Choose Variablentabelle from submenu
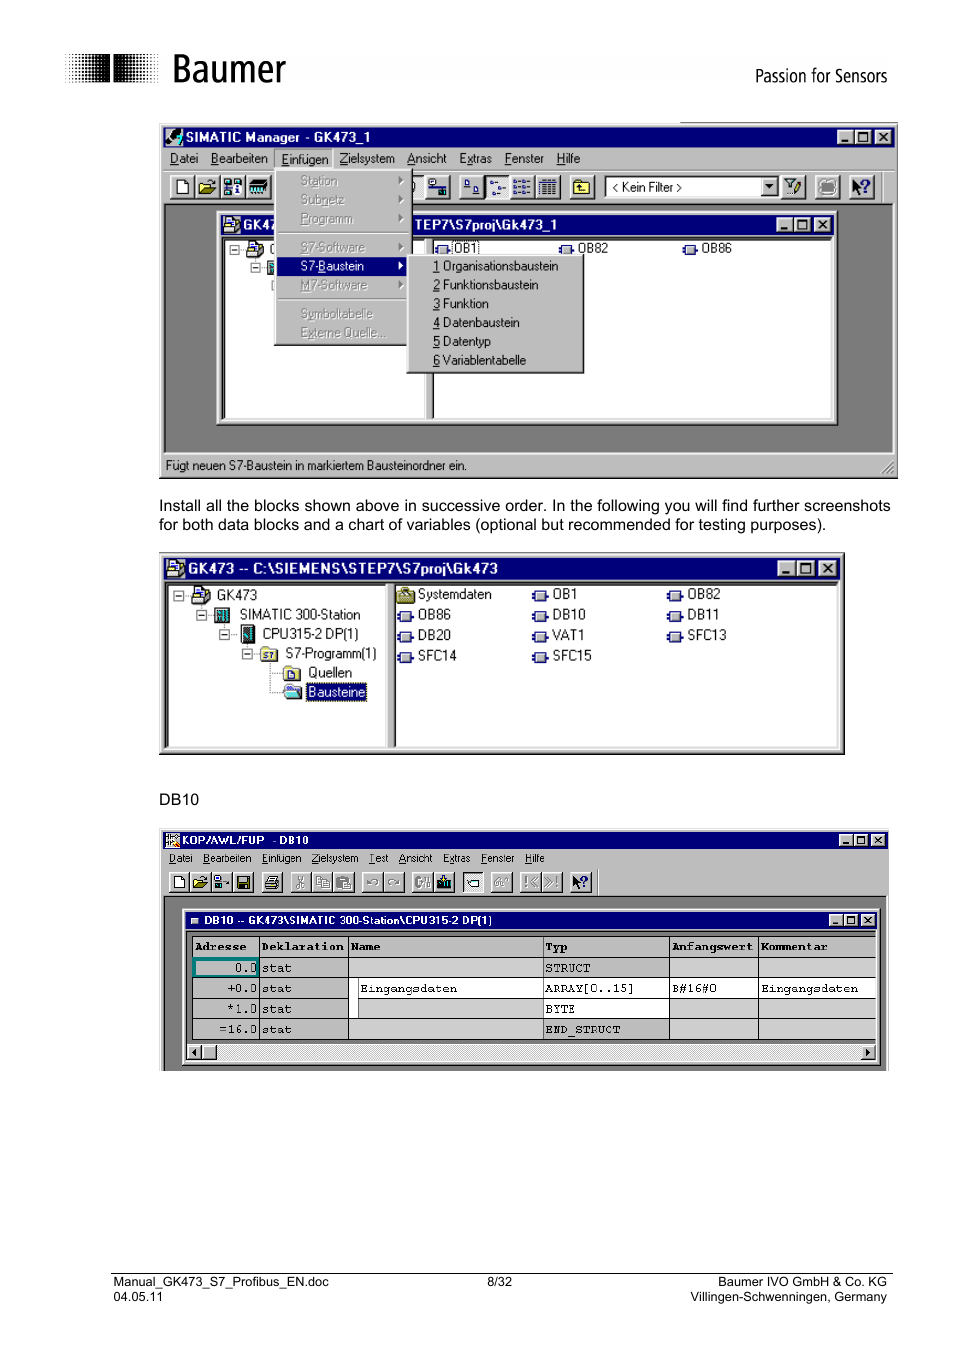954x1351 pixels. (495, 361)
